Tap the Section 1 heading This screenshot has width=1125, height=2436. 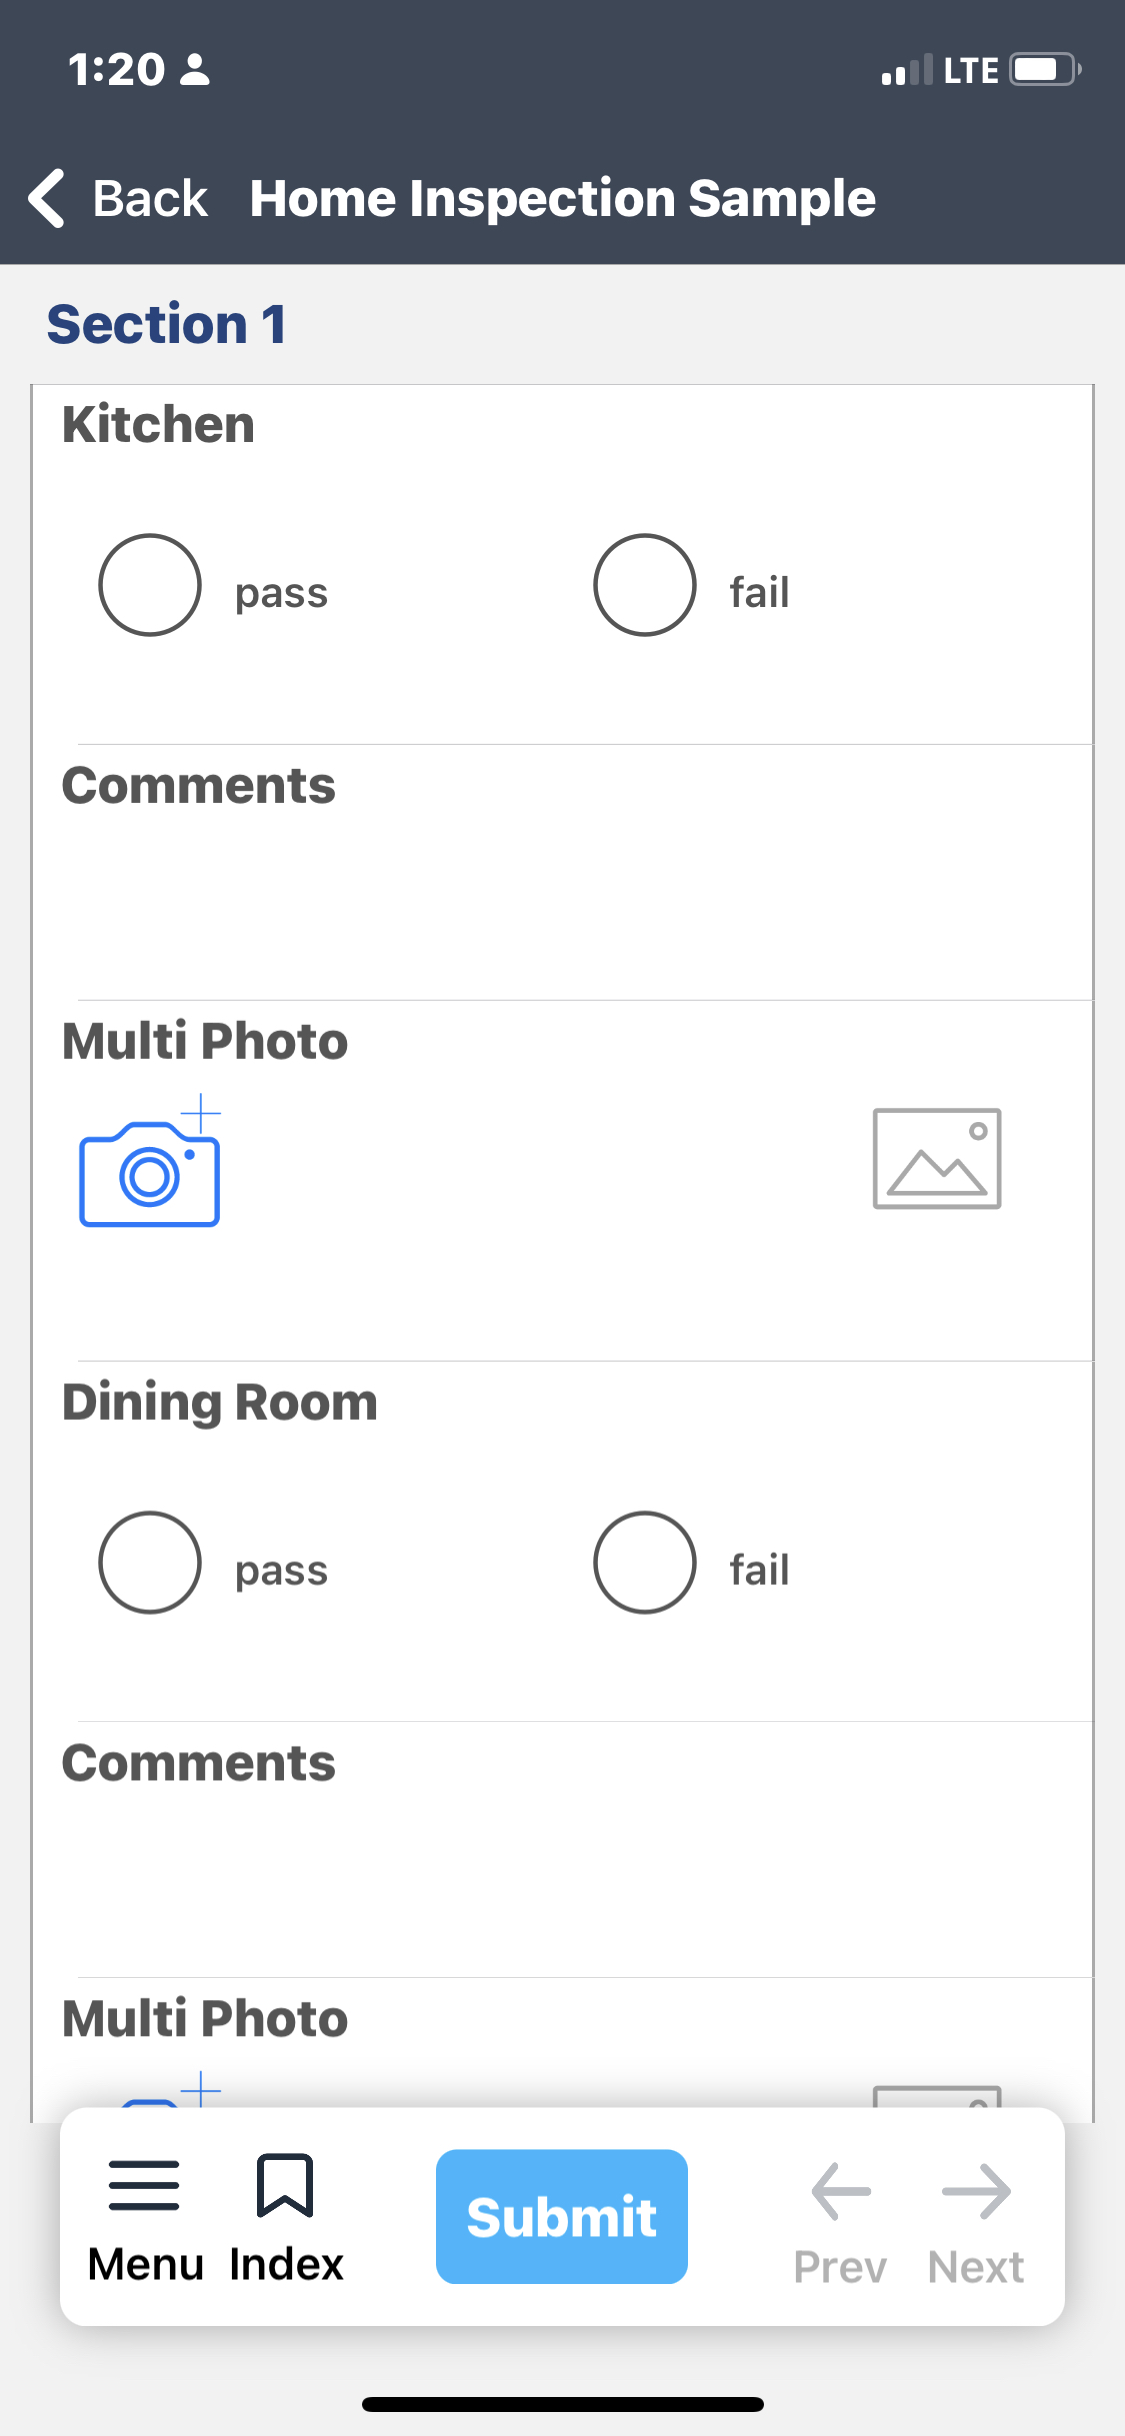(167, 324)
